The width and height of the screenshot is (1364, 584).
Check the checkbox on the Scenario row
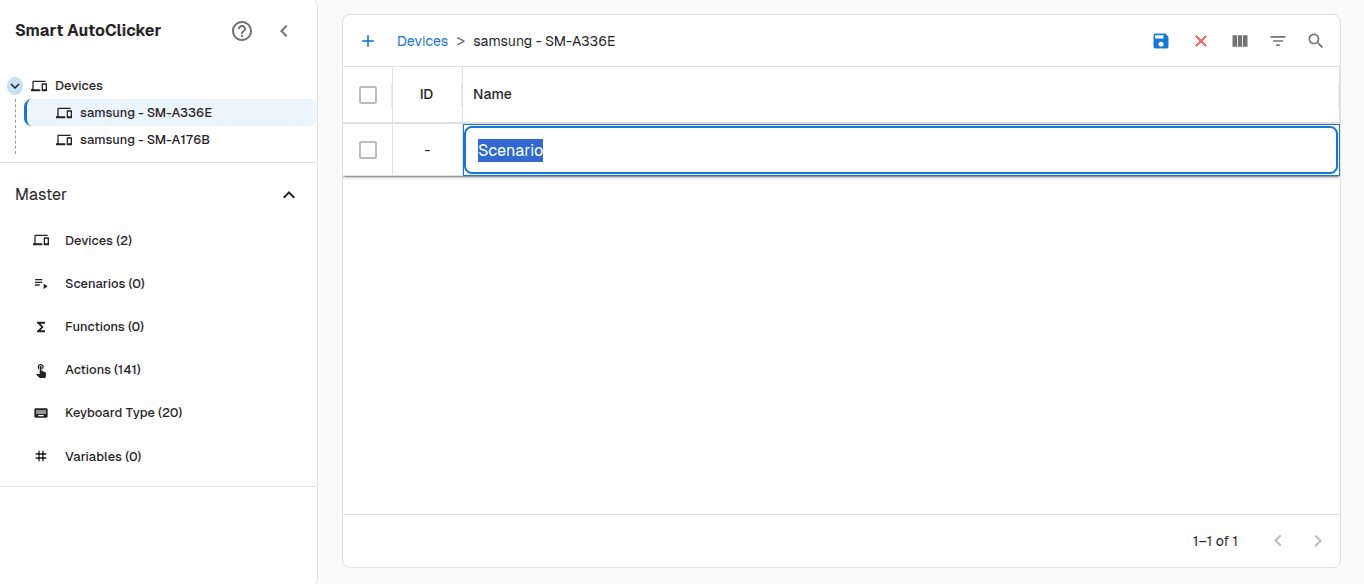[x=368, y=149]
